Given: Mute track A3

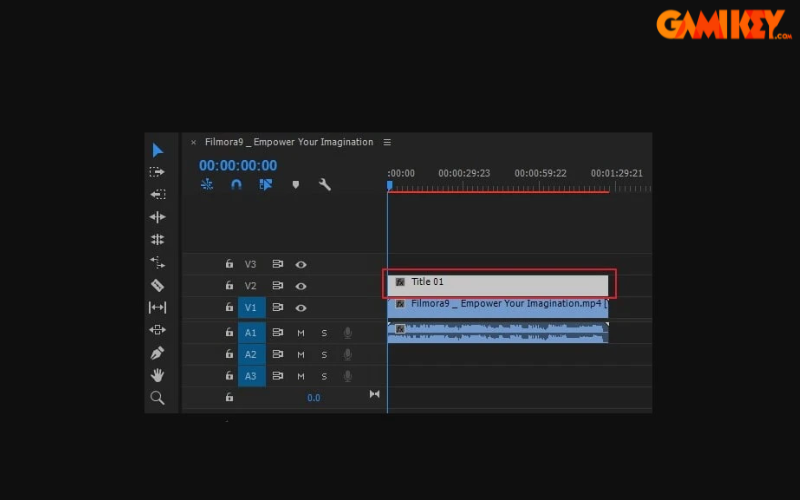Looking at the screenshot, I should point(301,377).
